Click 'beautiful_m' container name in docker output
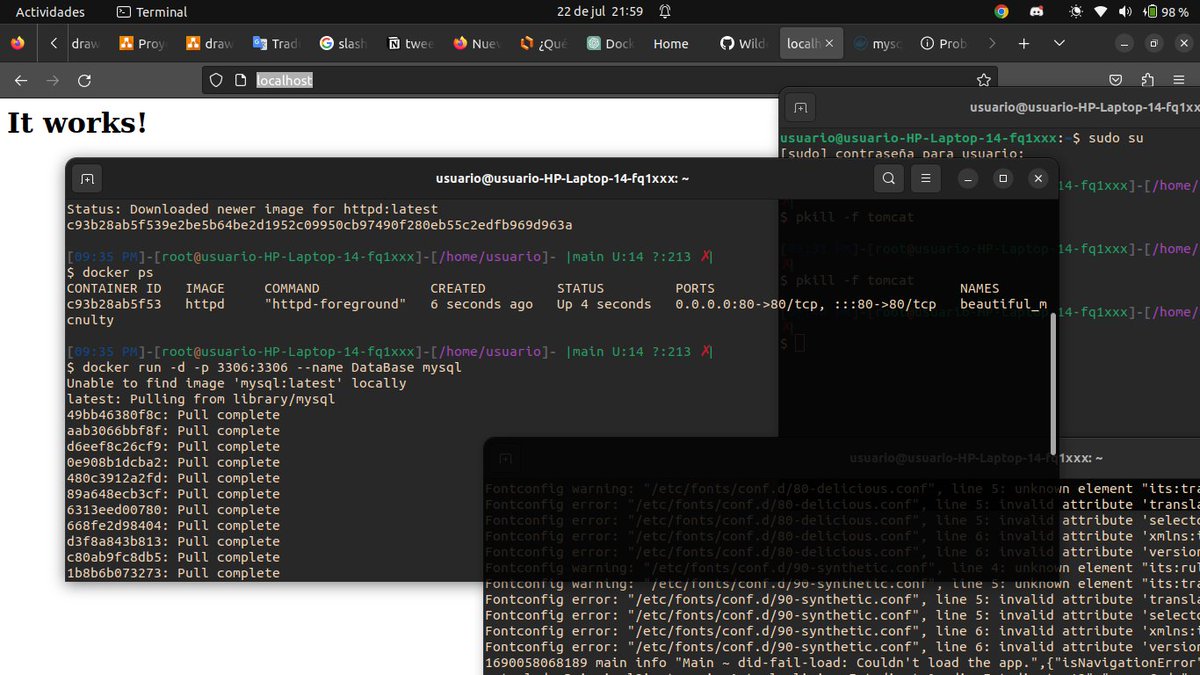Viewport: 1200px width, 675px height. 1003,304
